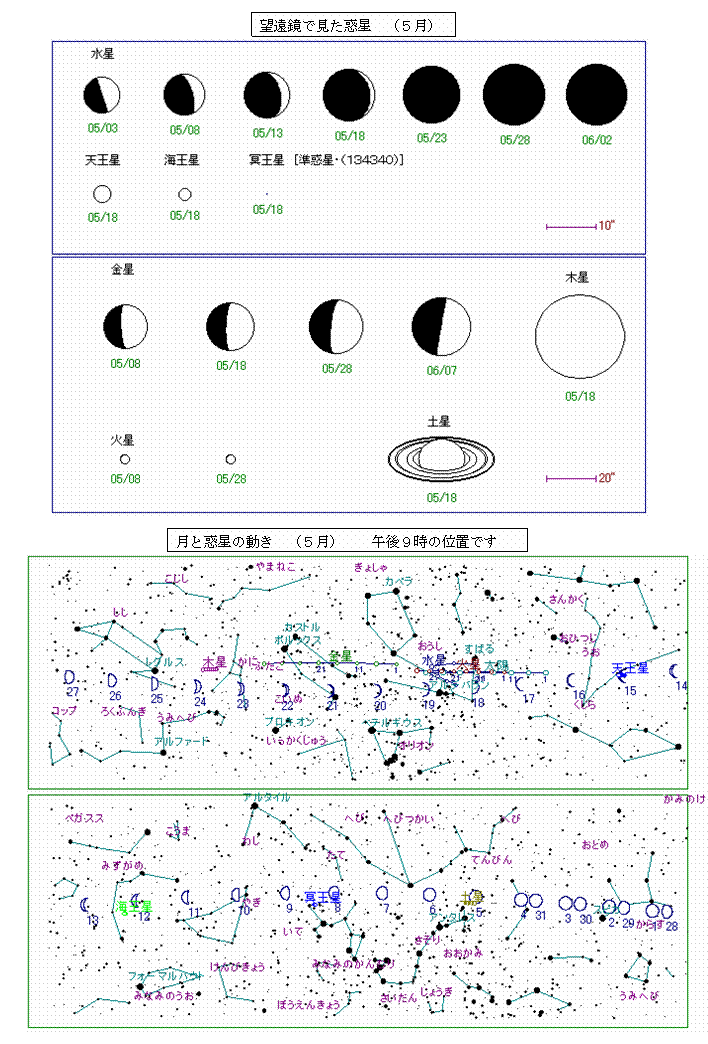Click the title 望遠鏡で見た惑星 (5月)
The height and width of the screenshot is (1044, 708).
click(353, 25)
